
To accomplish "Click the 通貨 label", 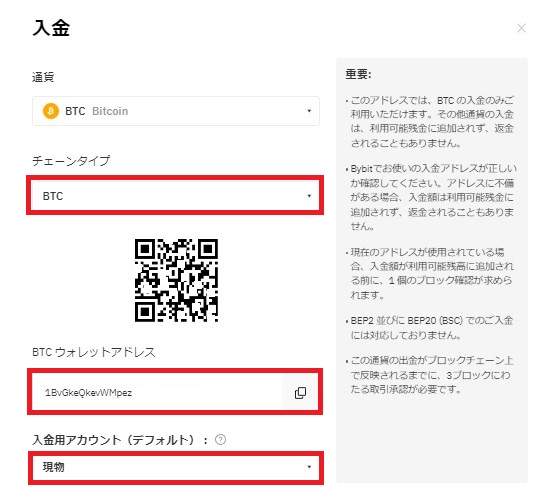I will (43, 77).
